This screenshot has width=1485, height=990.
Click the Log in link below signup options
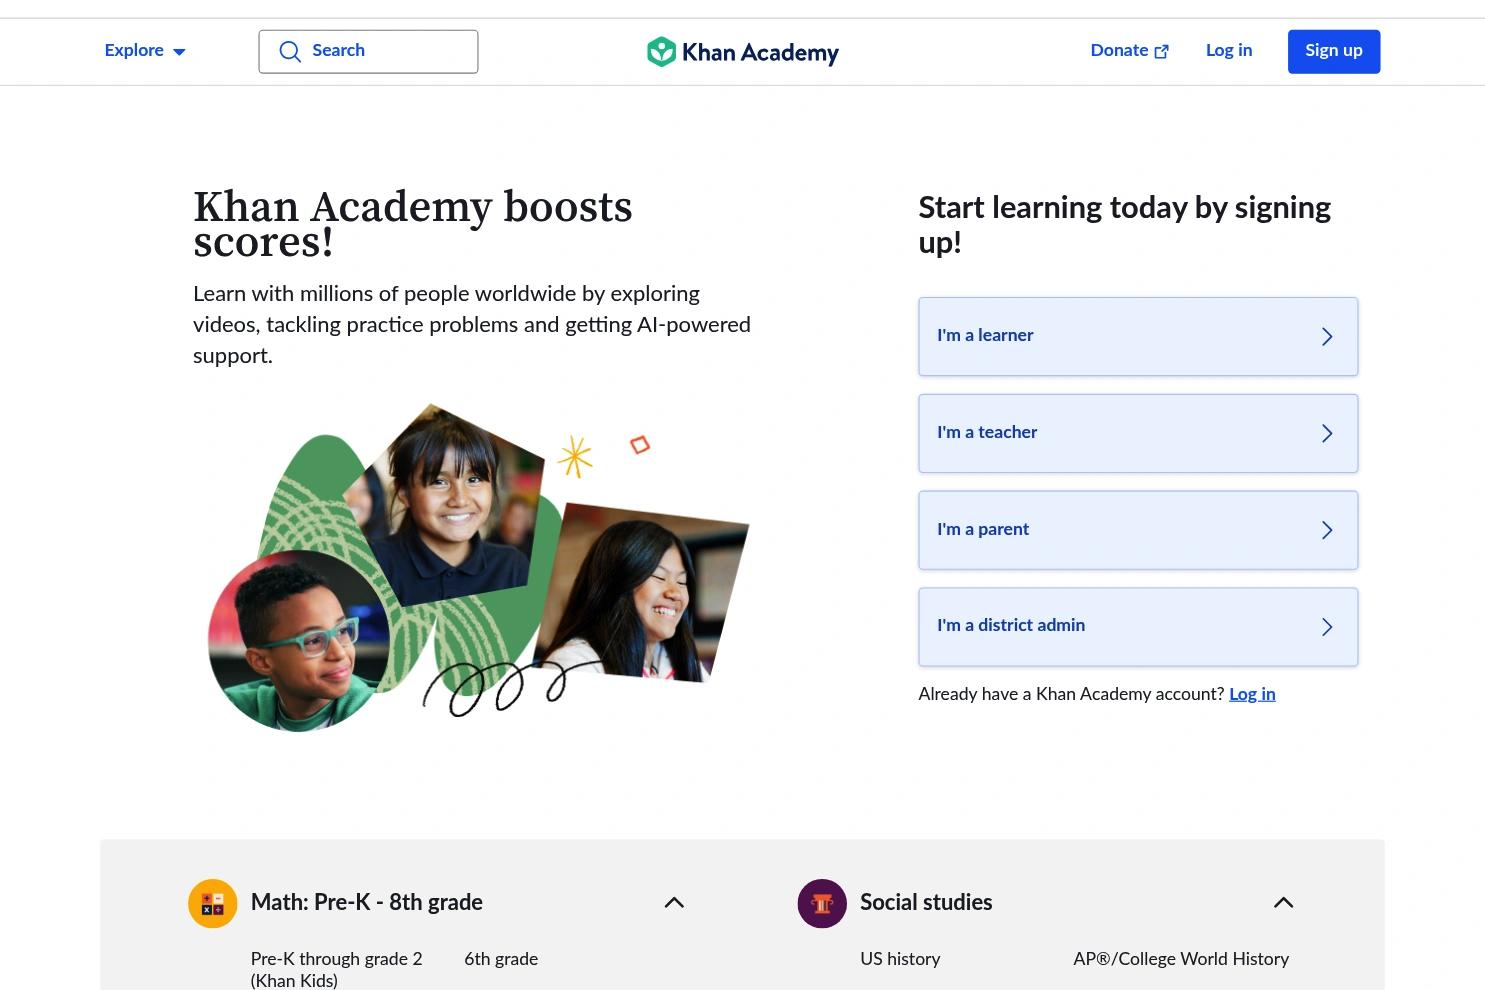click(1252, 694)
